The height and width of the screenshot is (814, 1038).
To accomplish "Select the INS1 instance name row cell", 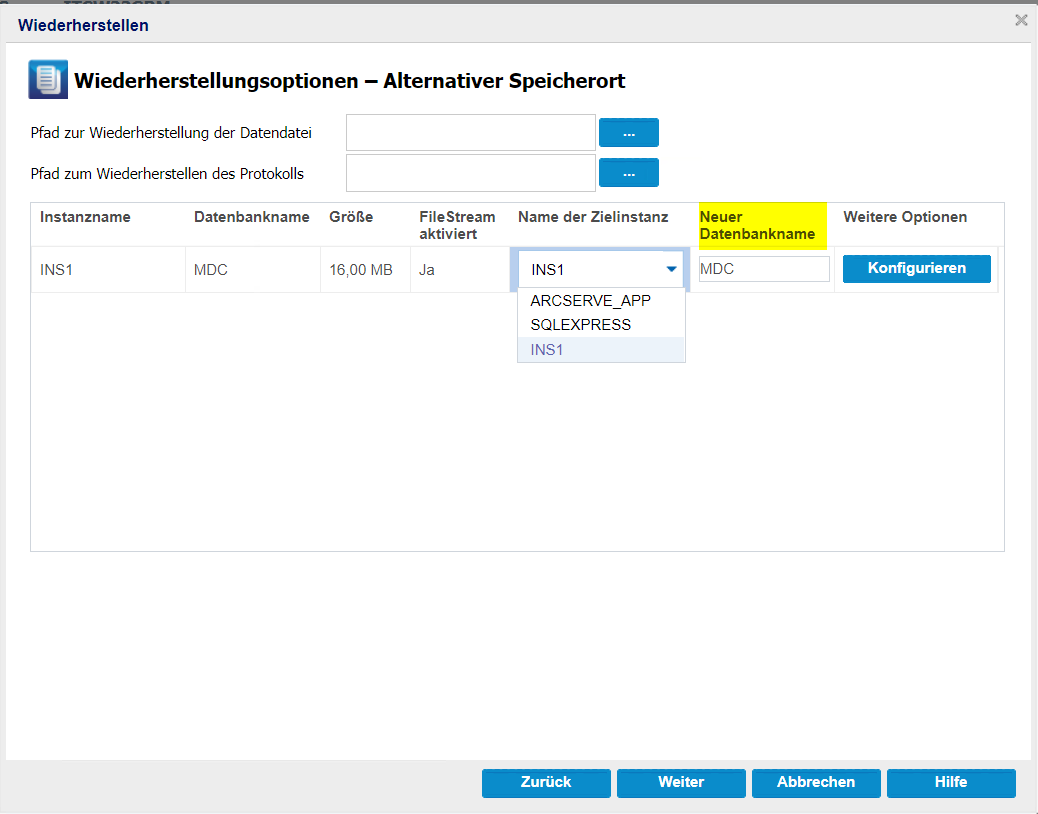I will [x=56, y=269].
